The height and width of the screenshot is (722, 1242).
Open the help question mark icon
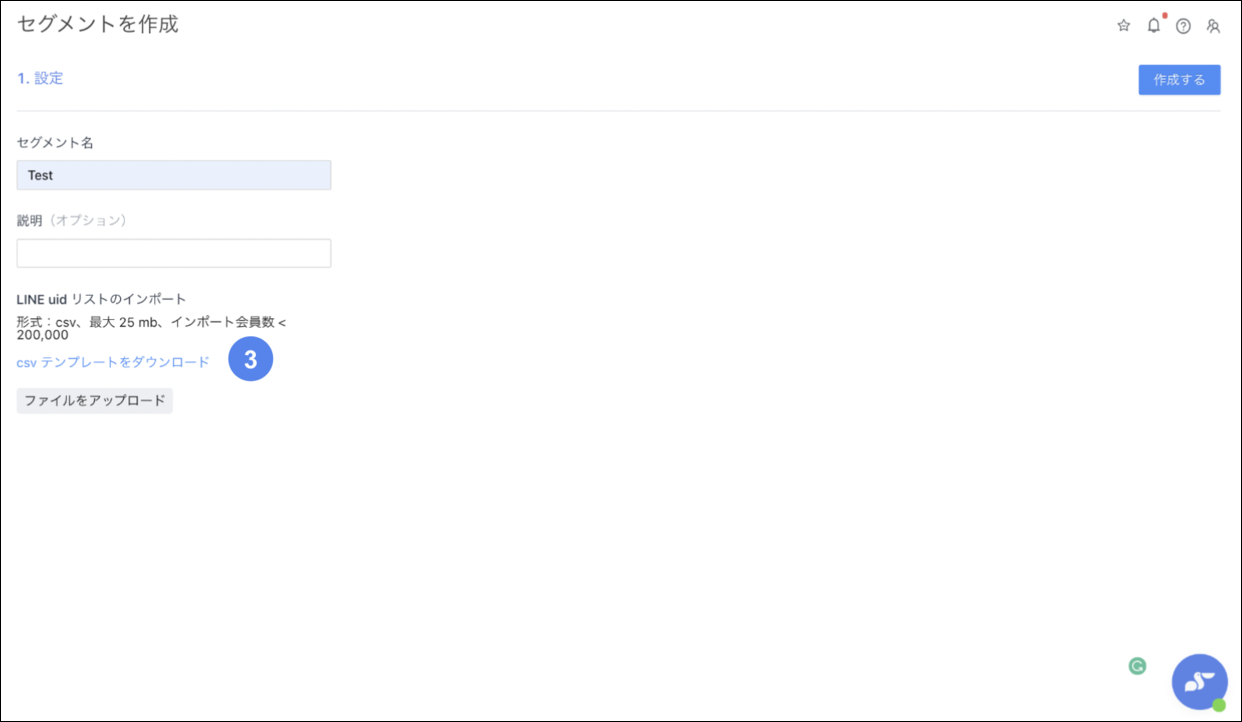click(x=1183, y=27)
